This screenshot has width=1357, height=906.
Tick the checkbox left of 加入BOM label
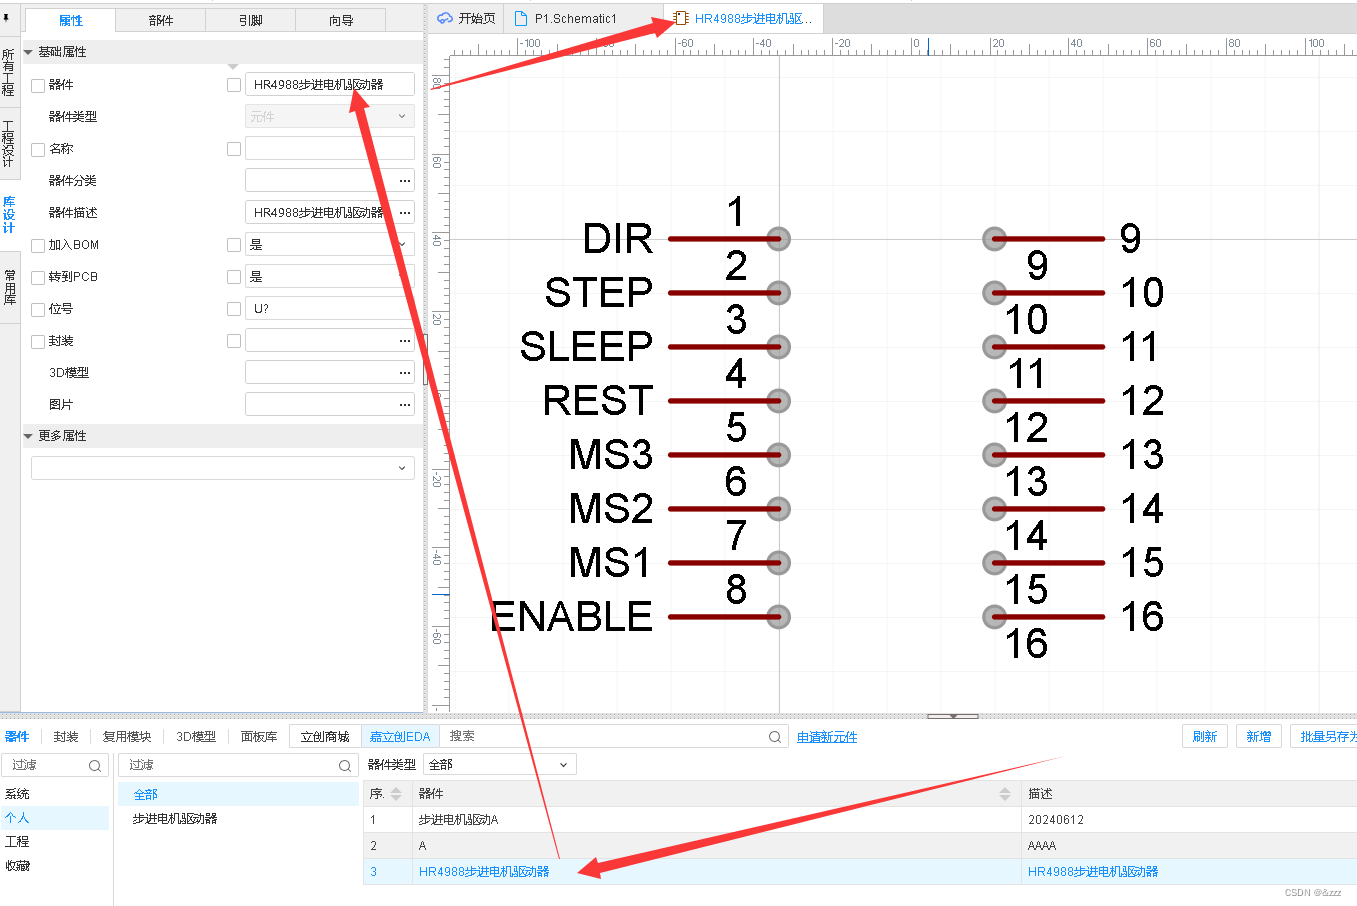coord(38,246)
